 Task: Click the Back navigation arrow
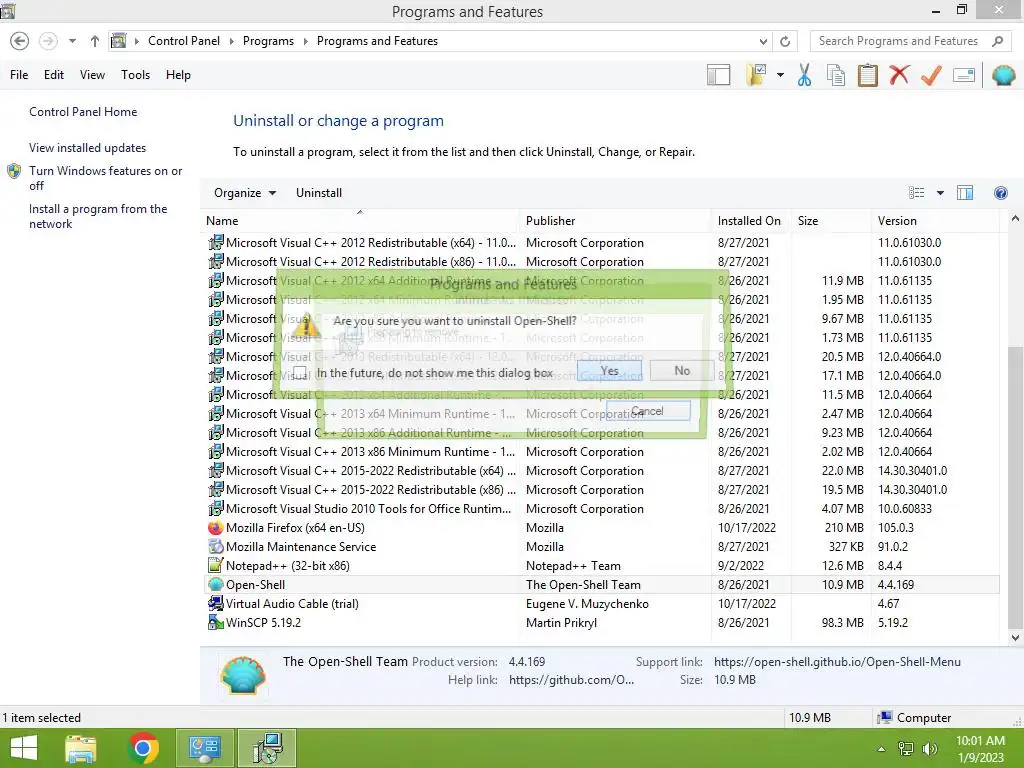point(20,41)
